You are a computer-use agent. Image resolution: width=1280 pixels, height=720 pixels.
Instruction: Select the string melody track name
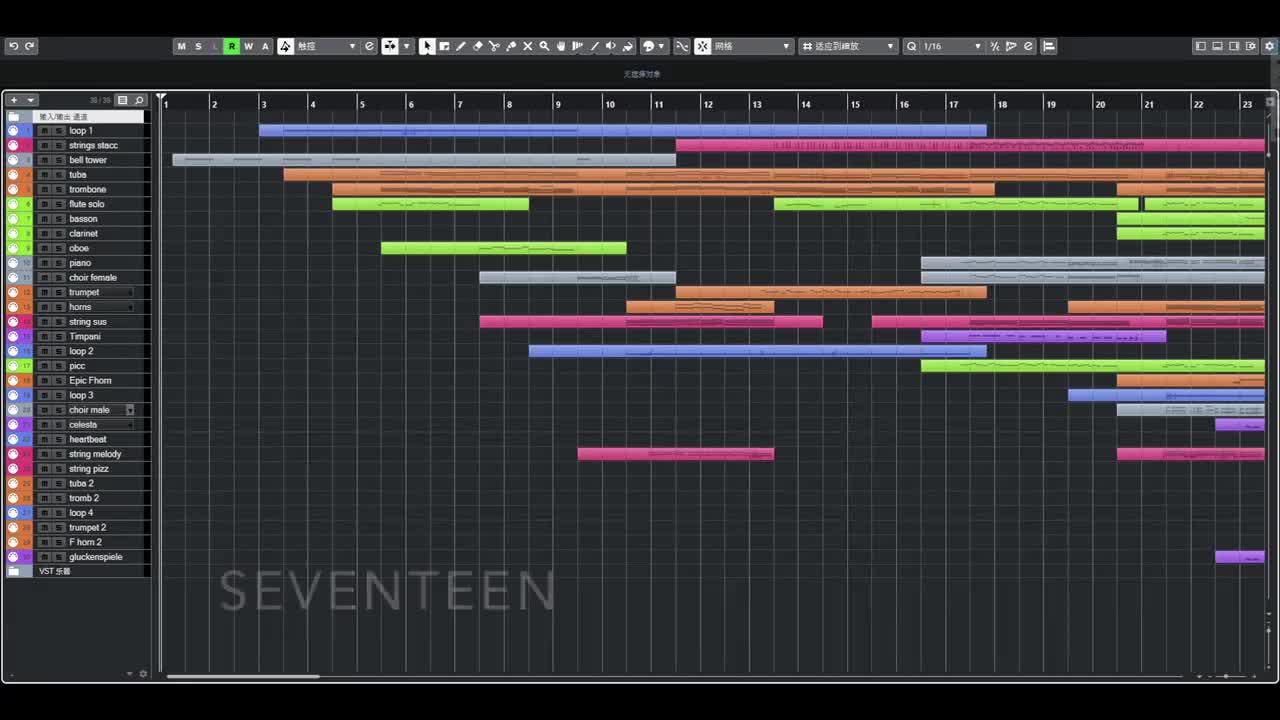[x=95, y=454]
